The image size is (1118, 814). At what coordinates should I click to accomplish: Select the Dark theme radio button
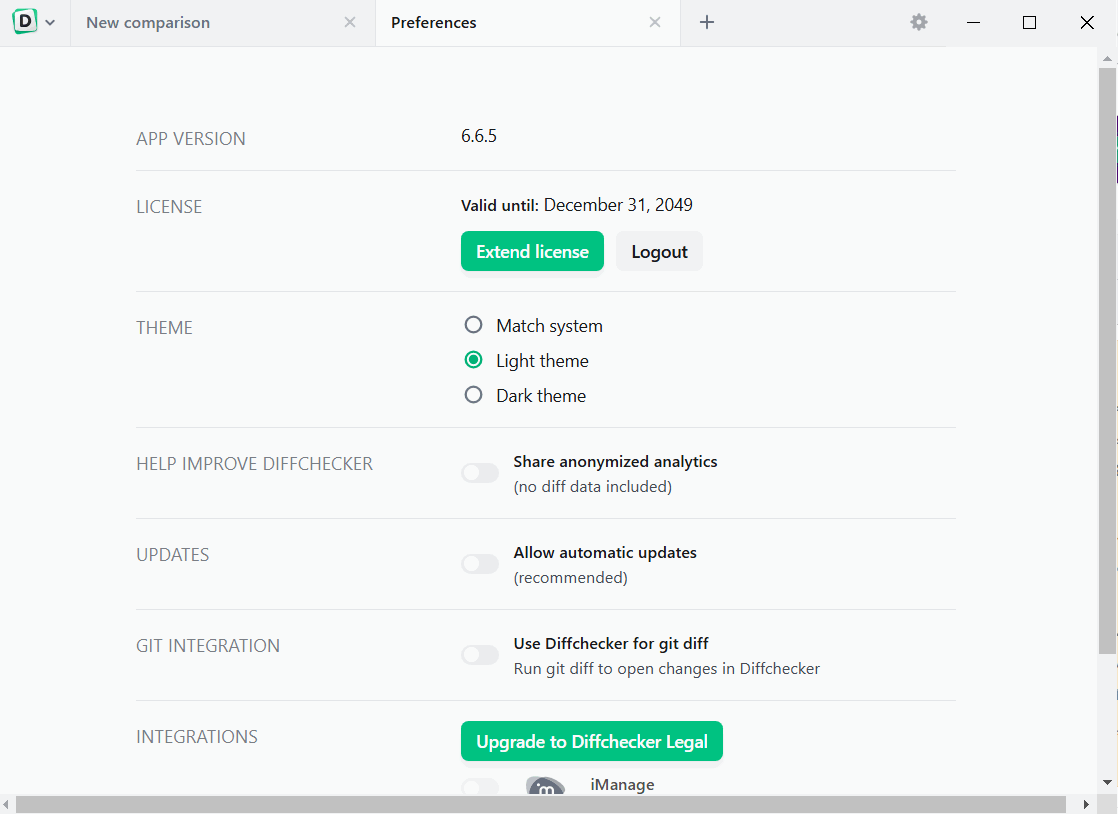click(x=473, y=395)
